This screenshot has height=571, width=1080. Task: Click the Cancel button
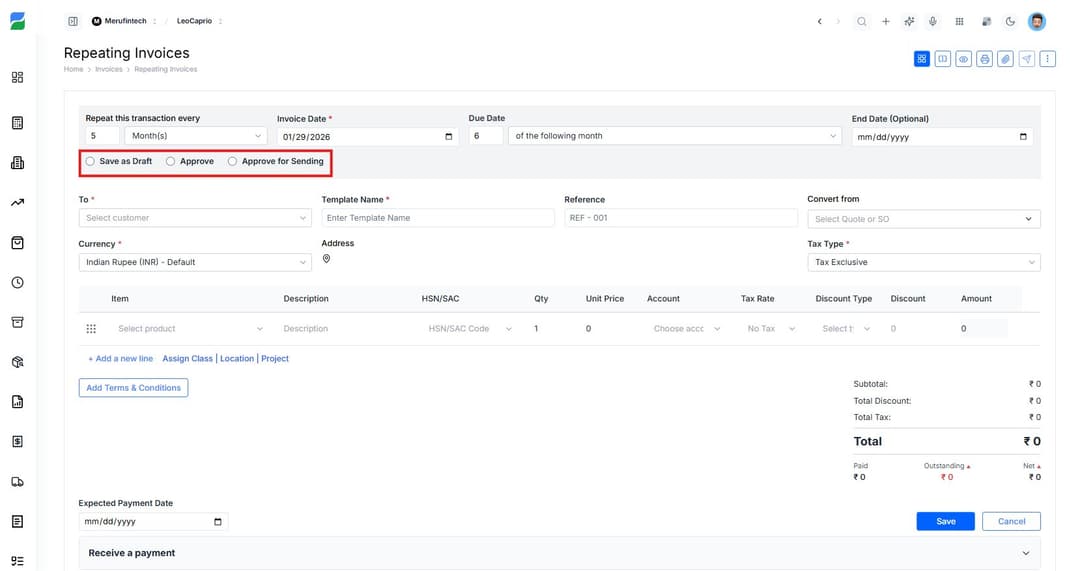(1011, 521)
